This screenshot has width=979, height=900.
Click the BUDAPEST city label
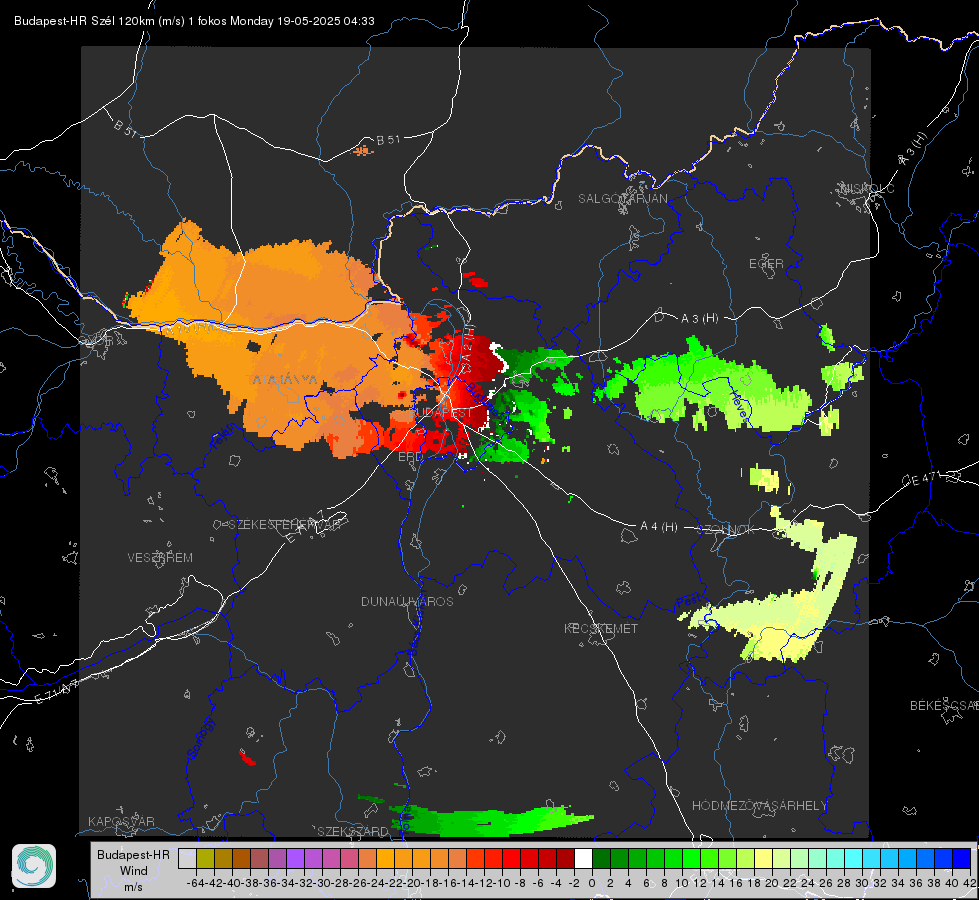tap(440, 413)
